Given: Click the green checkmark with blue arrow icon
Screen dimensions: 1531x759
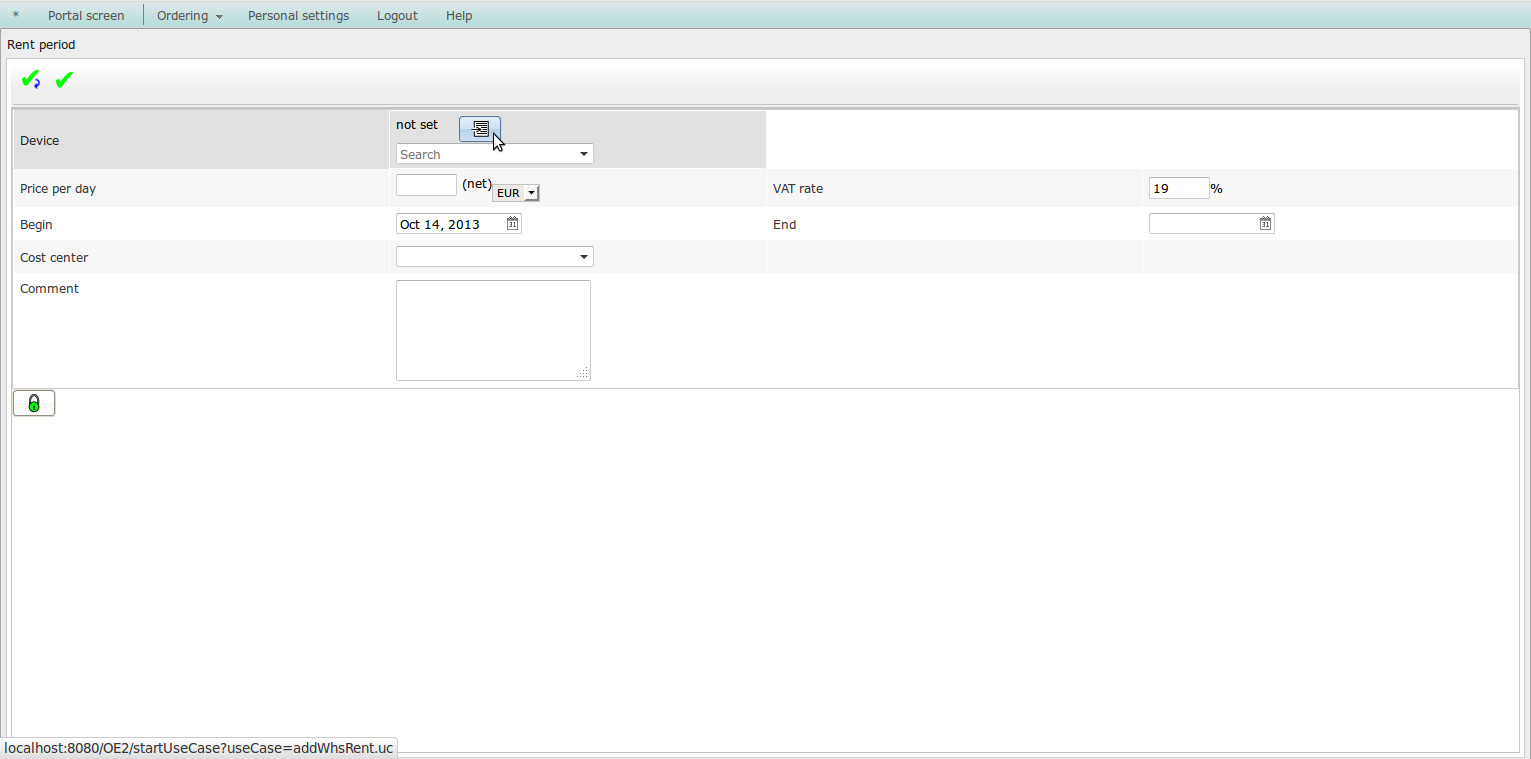Looking at the screenshot, I should (31, 80).
